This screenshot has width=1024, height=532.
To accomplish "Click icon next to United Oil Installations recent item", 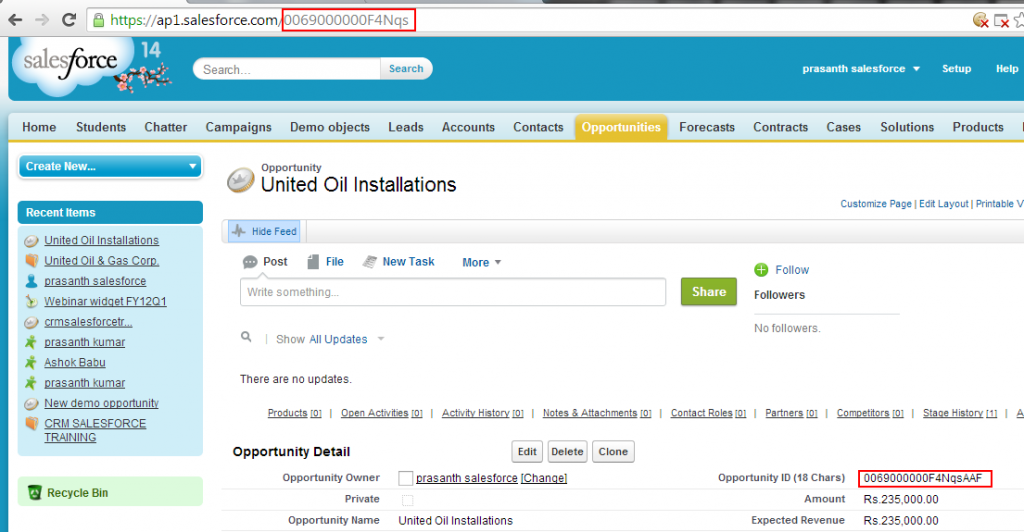I will [31, 241].
